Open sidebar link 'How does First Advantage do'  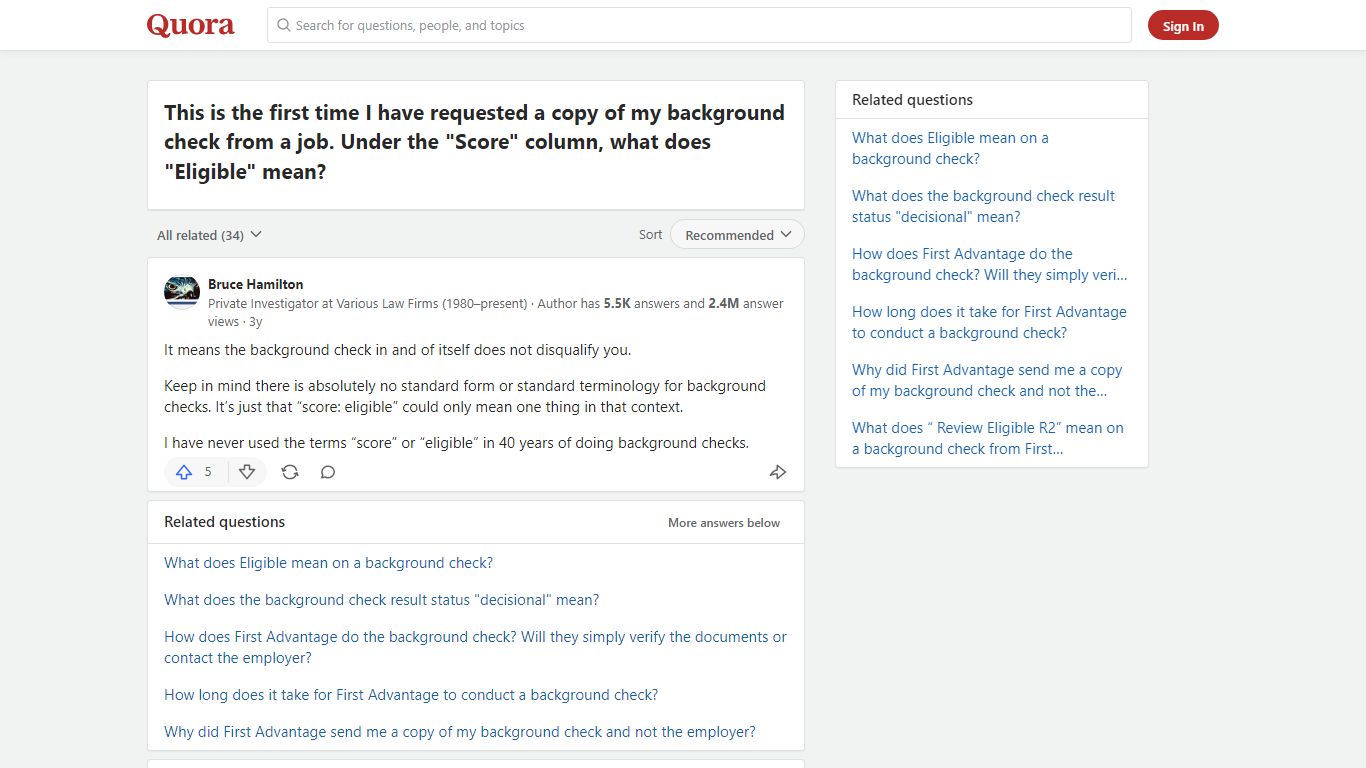click(x=989, y=264)
